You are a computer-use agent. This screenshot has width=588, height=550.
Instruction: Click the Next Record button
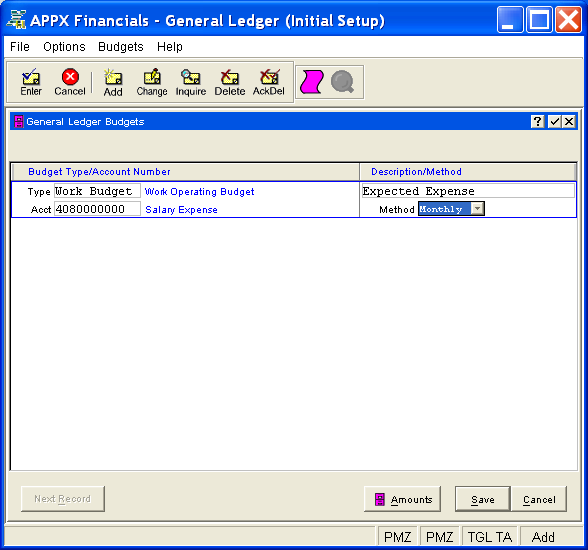(63, 499)
